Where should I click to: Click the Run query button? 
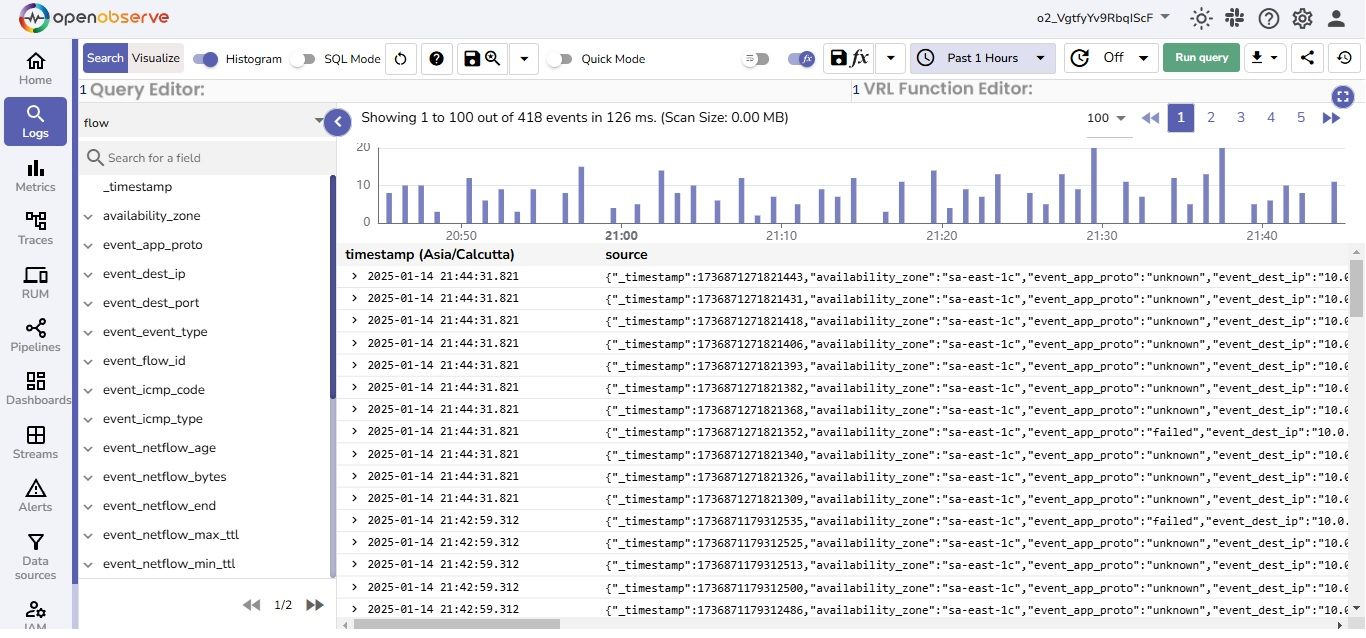pos(1200,57)
